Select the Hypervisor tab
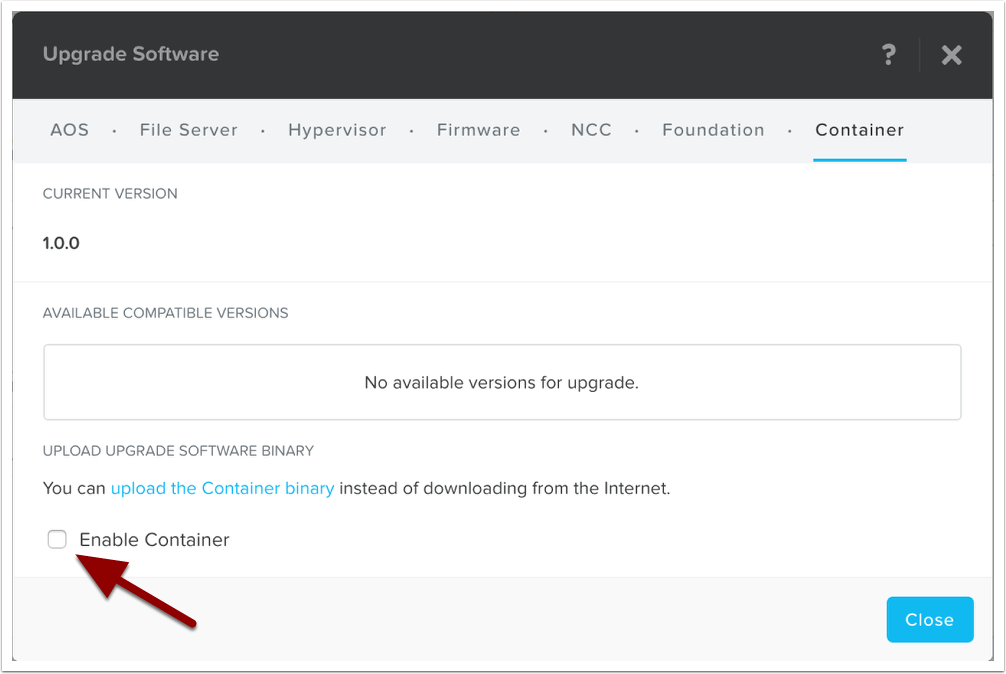 click(x=337, y=130)
